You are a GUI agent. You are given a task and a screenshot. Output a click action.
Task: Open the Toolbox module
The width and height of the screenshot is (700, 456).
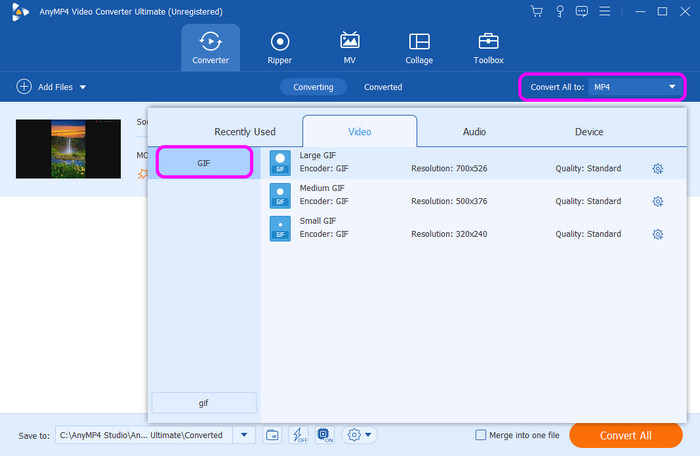pos(488,48)
